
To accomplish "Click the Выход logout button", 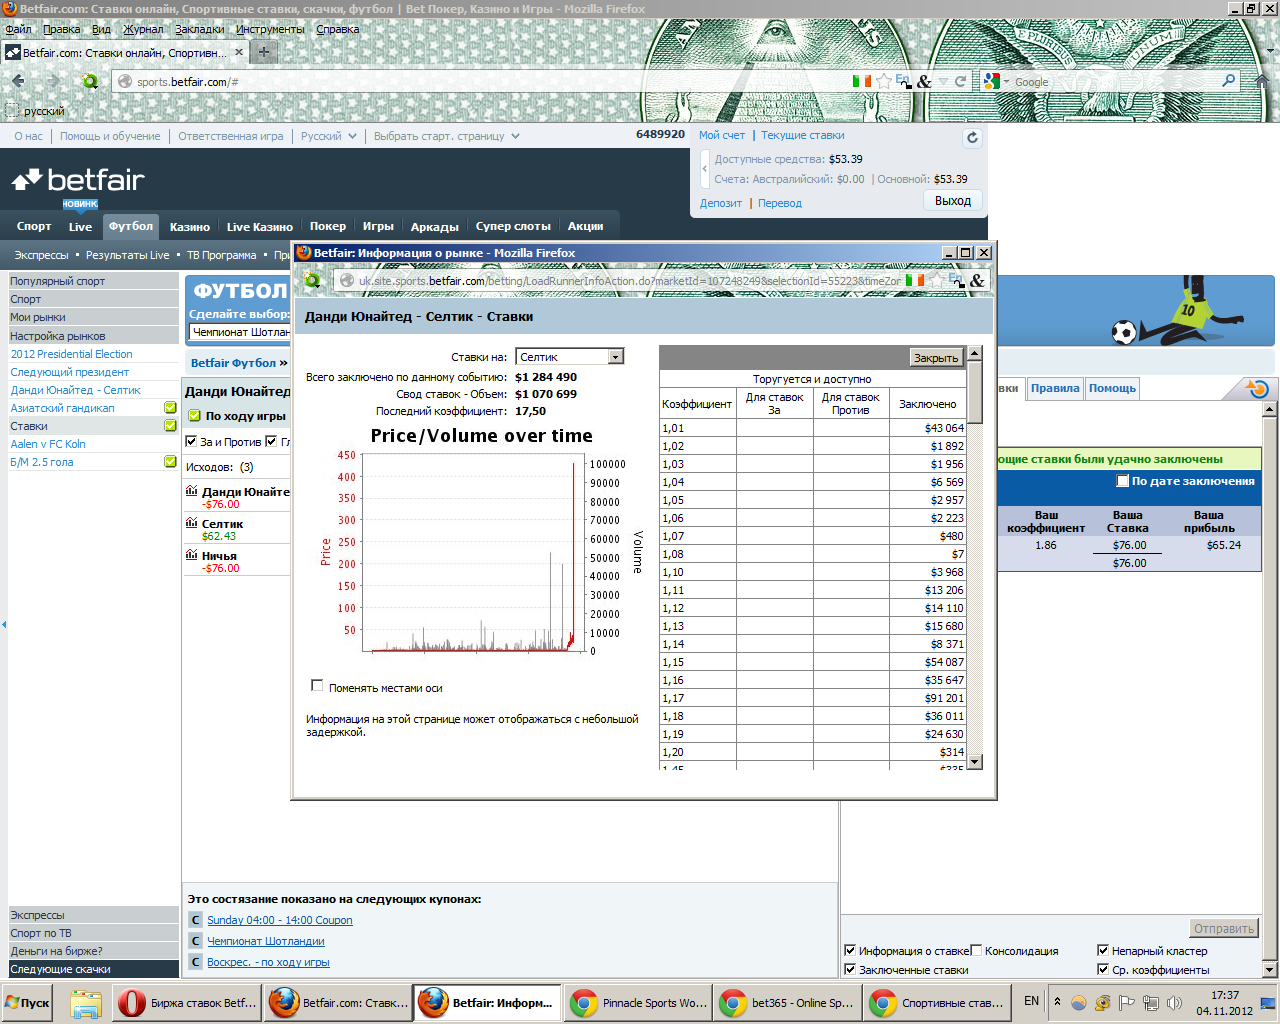I will click(953, 201).
